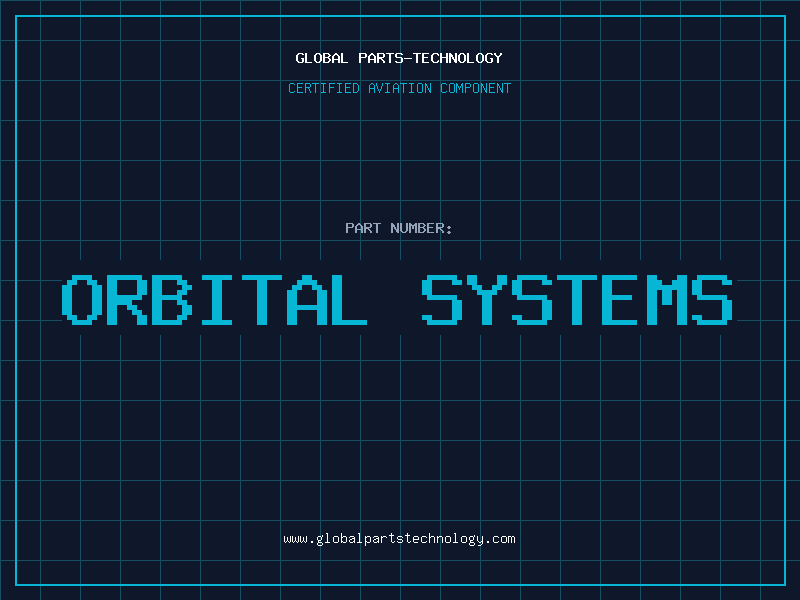Open the www.globalpartstechnology.com website link
The image size is (800, 600).
(x=399, y=539)
